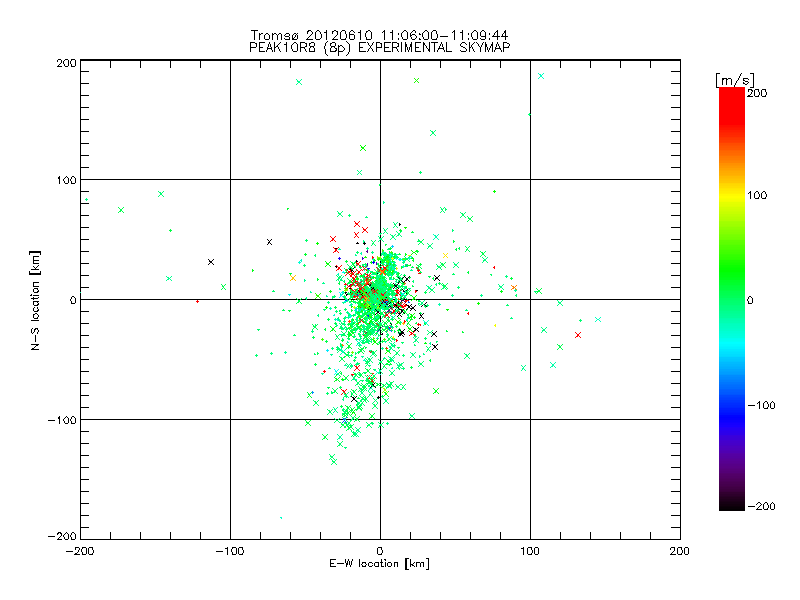Select the 'PEAK10R8 (8p) EXPERIMENTAL SKYMAP' subtitle
This screenshot has height=600, width=800.
point(379,47)
